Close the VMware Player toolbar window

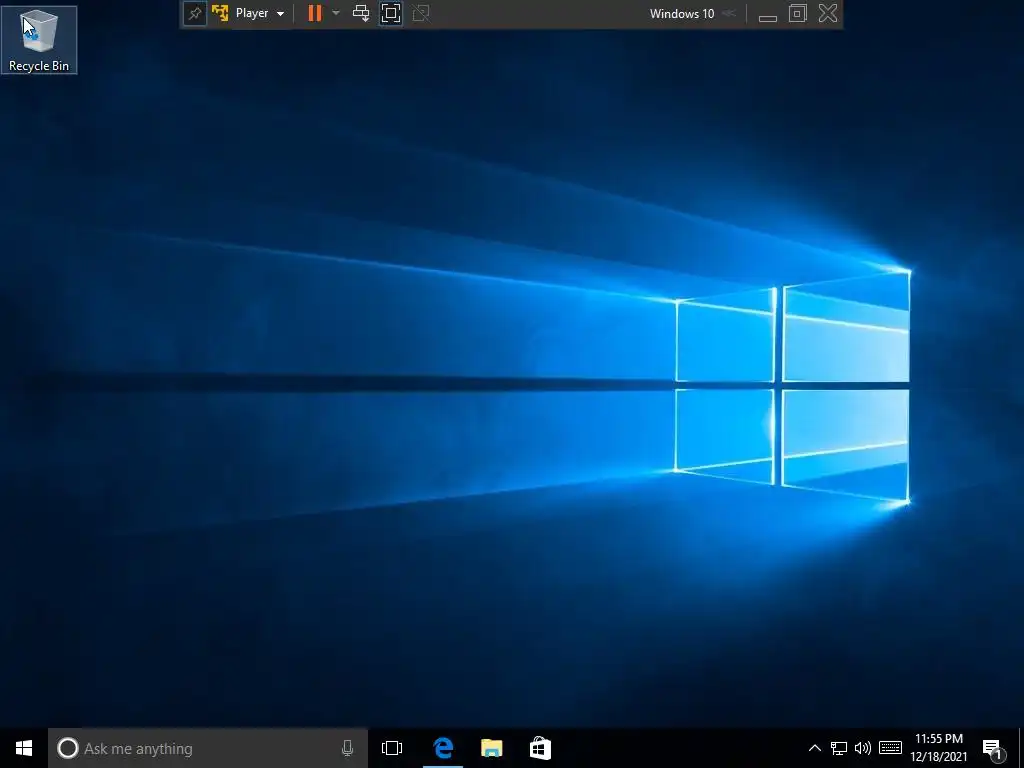click(828, 13)
